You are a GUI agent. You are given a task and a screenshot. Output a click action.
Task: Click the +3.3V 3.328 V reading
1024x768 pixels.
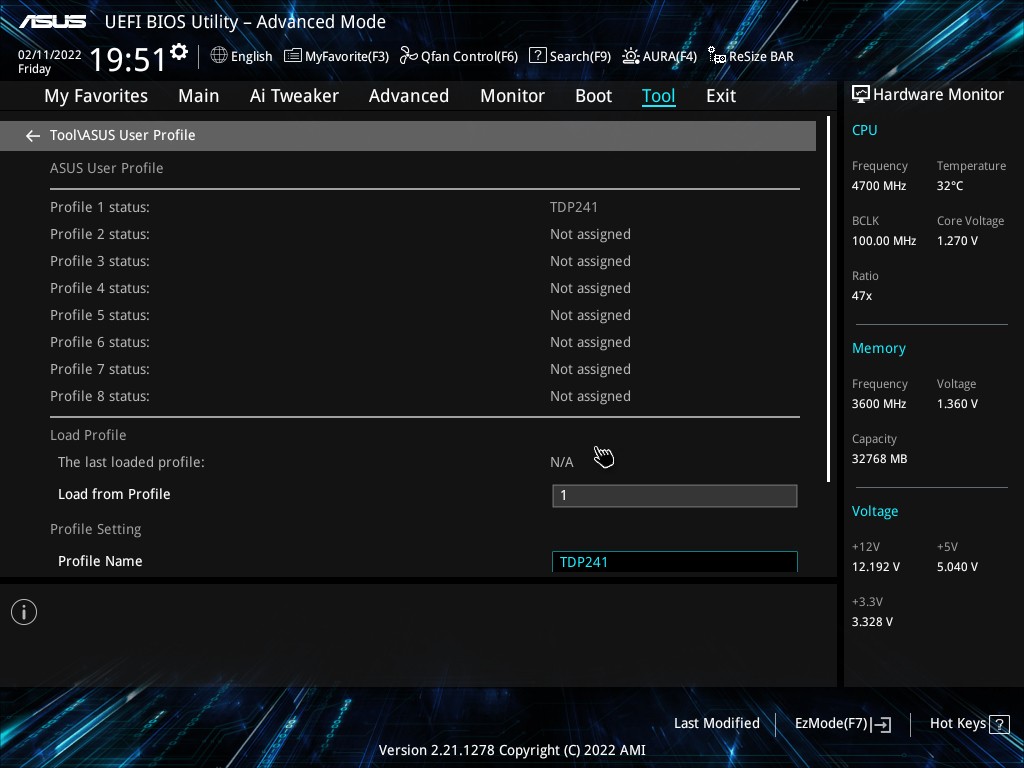pos(872,622)
